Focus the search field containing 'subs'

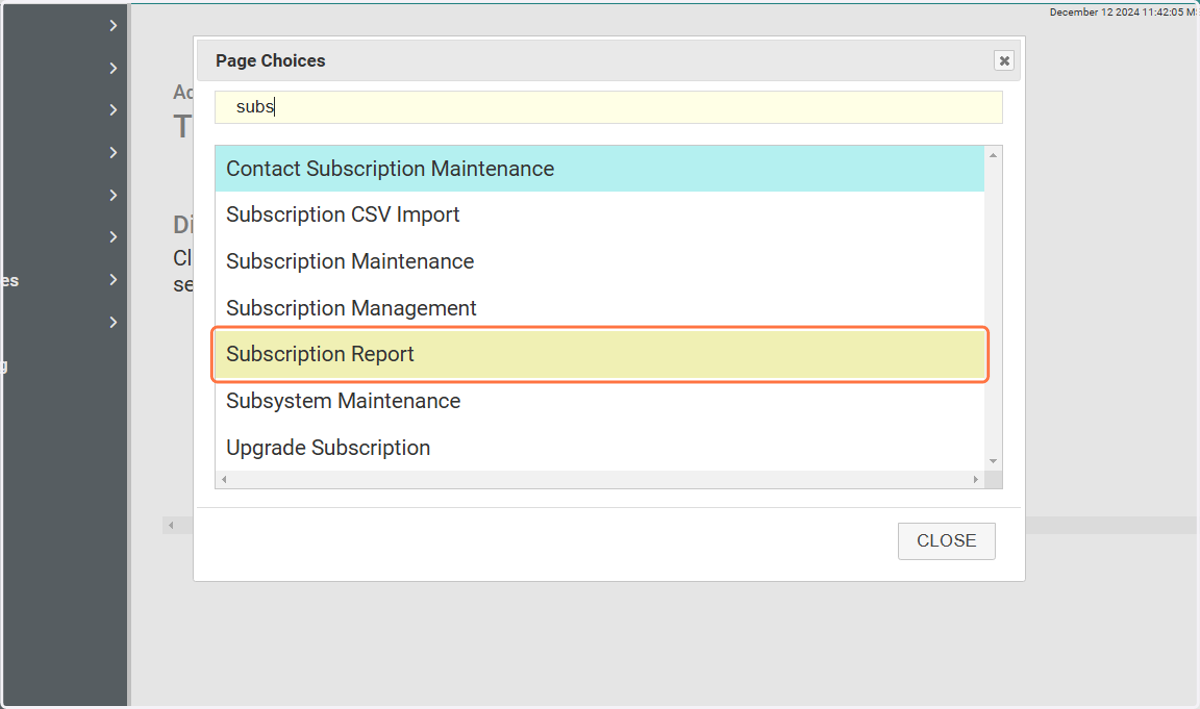[x=608, y=107]
